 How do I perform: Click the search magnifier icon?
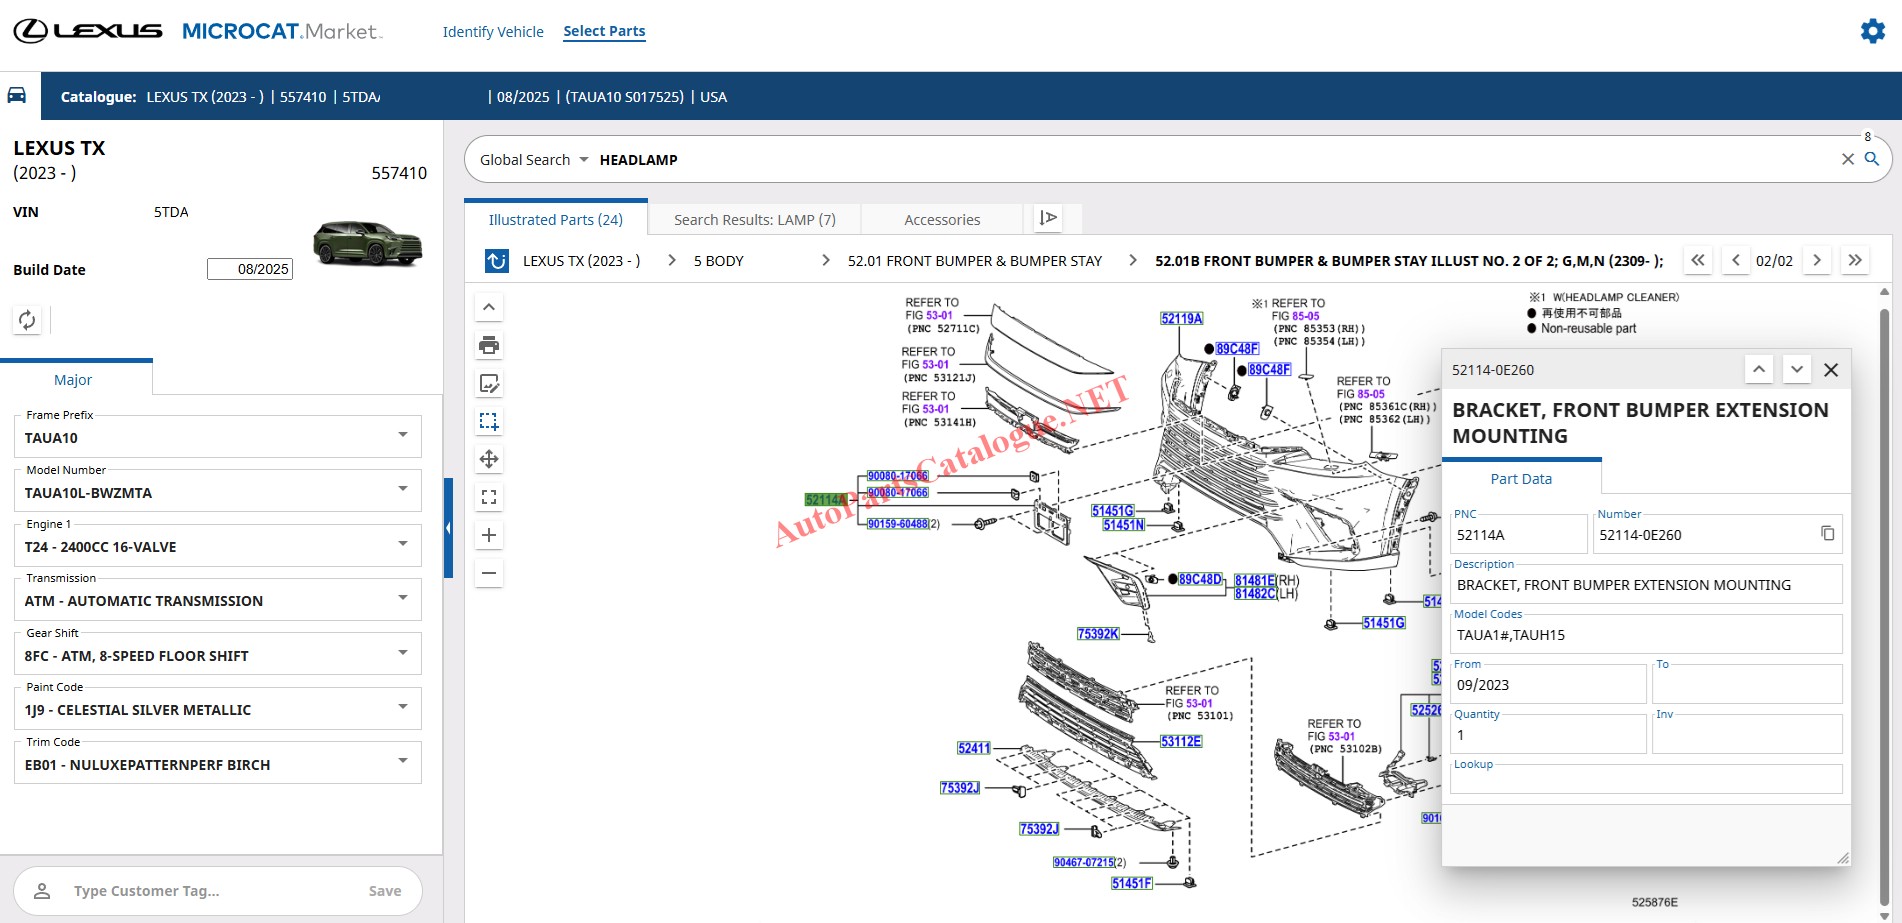[1872, 159]
